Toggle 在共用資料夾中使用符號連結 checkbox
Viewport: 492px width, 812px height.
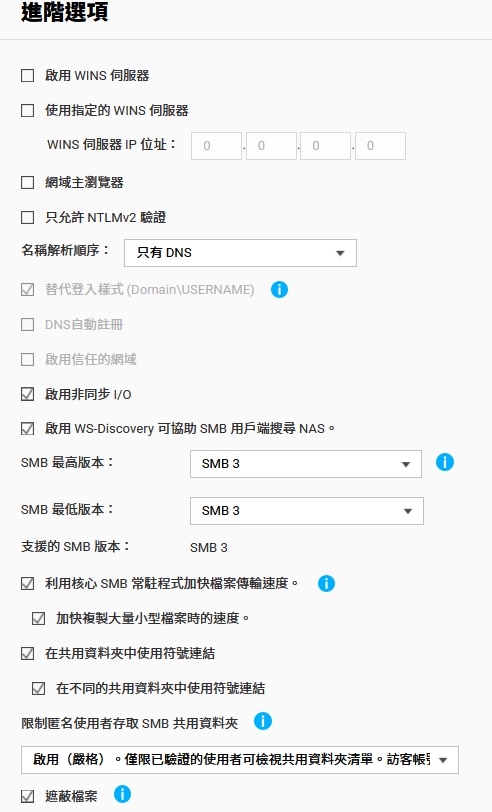(27, 653)
